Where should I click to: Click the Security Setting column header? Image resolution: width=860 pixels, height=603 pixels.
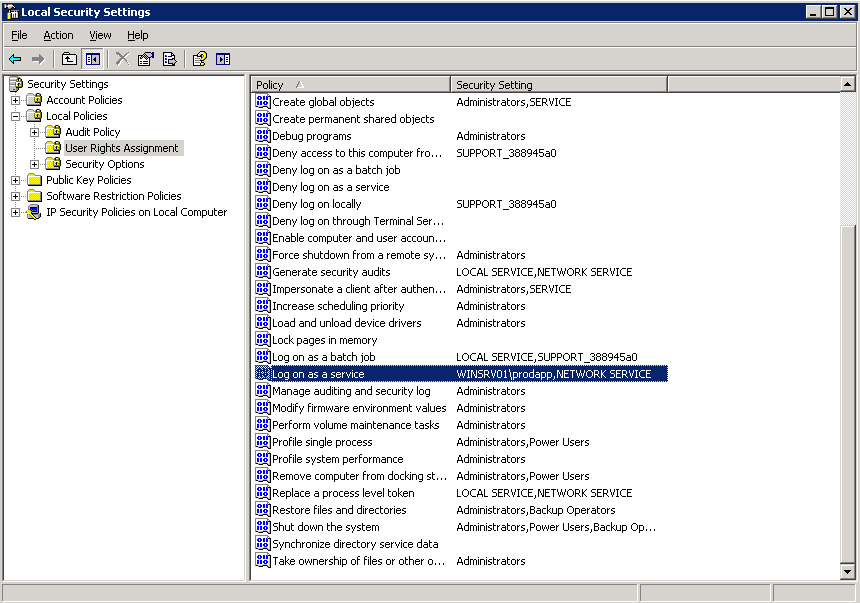558,85
